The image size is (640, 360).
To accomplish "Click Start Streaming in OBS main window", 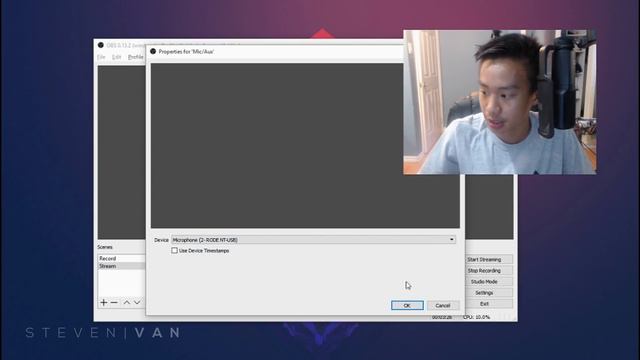I will pyautogui.click(x=484, y=260).
